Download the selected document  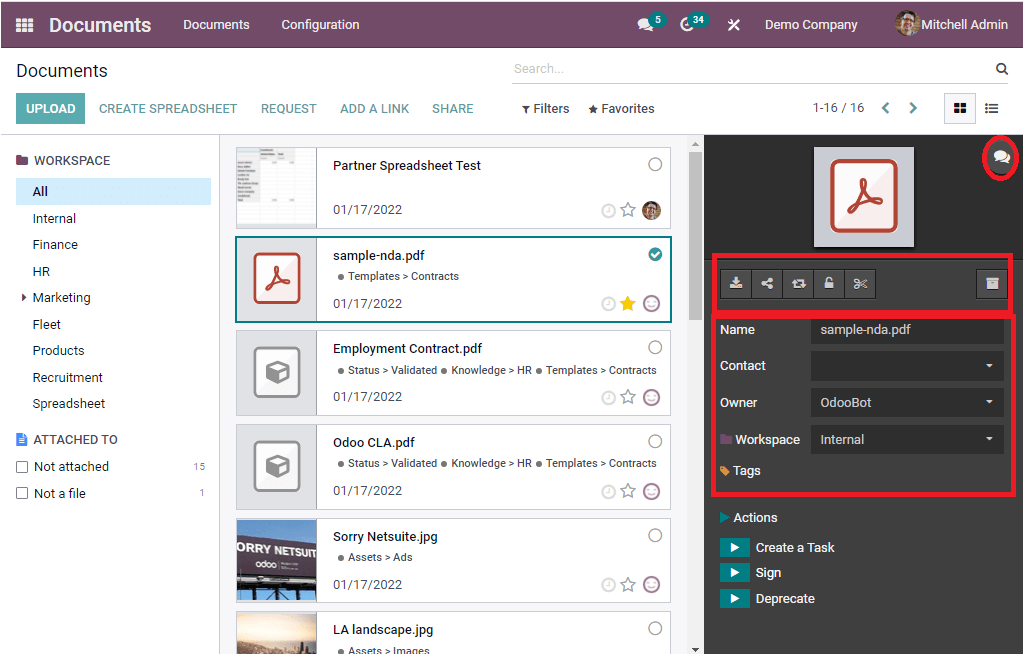click(x=736, y=283)
